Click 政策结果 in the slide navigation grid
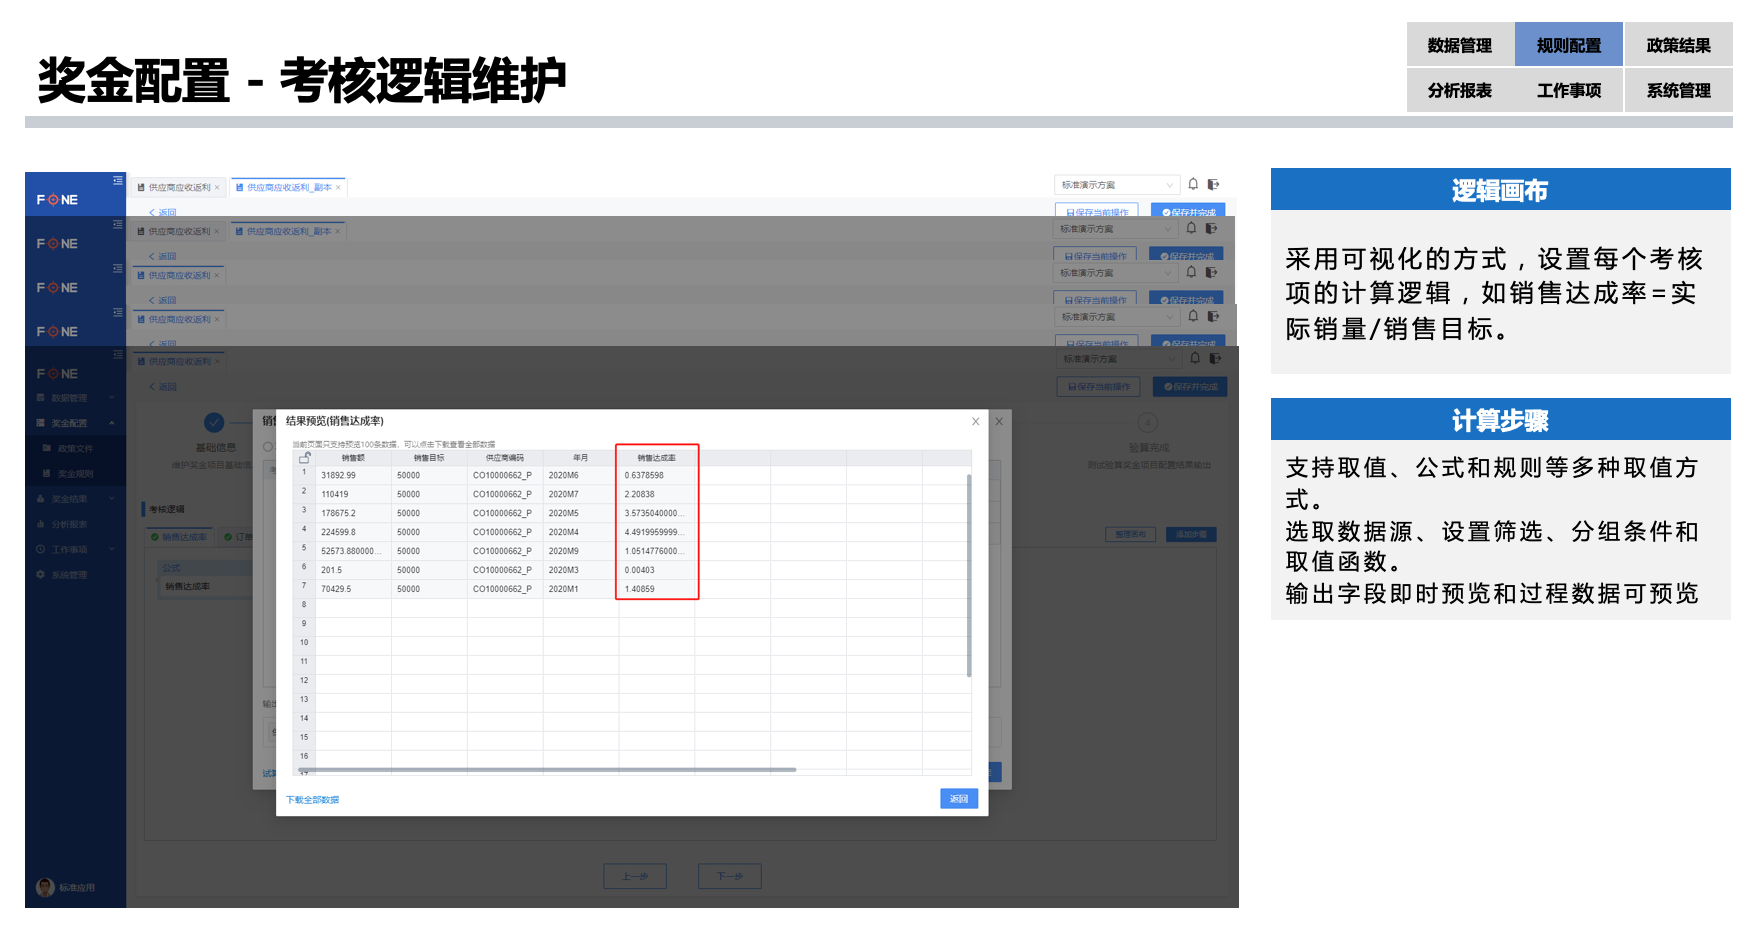This screenshot has height=928, width=1754. pos(1679,45)
